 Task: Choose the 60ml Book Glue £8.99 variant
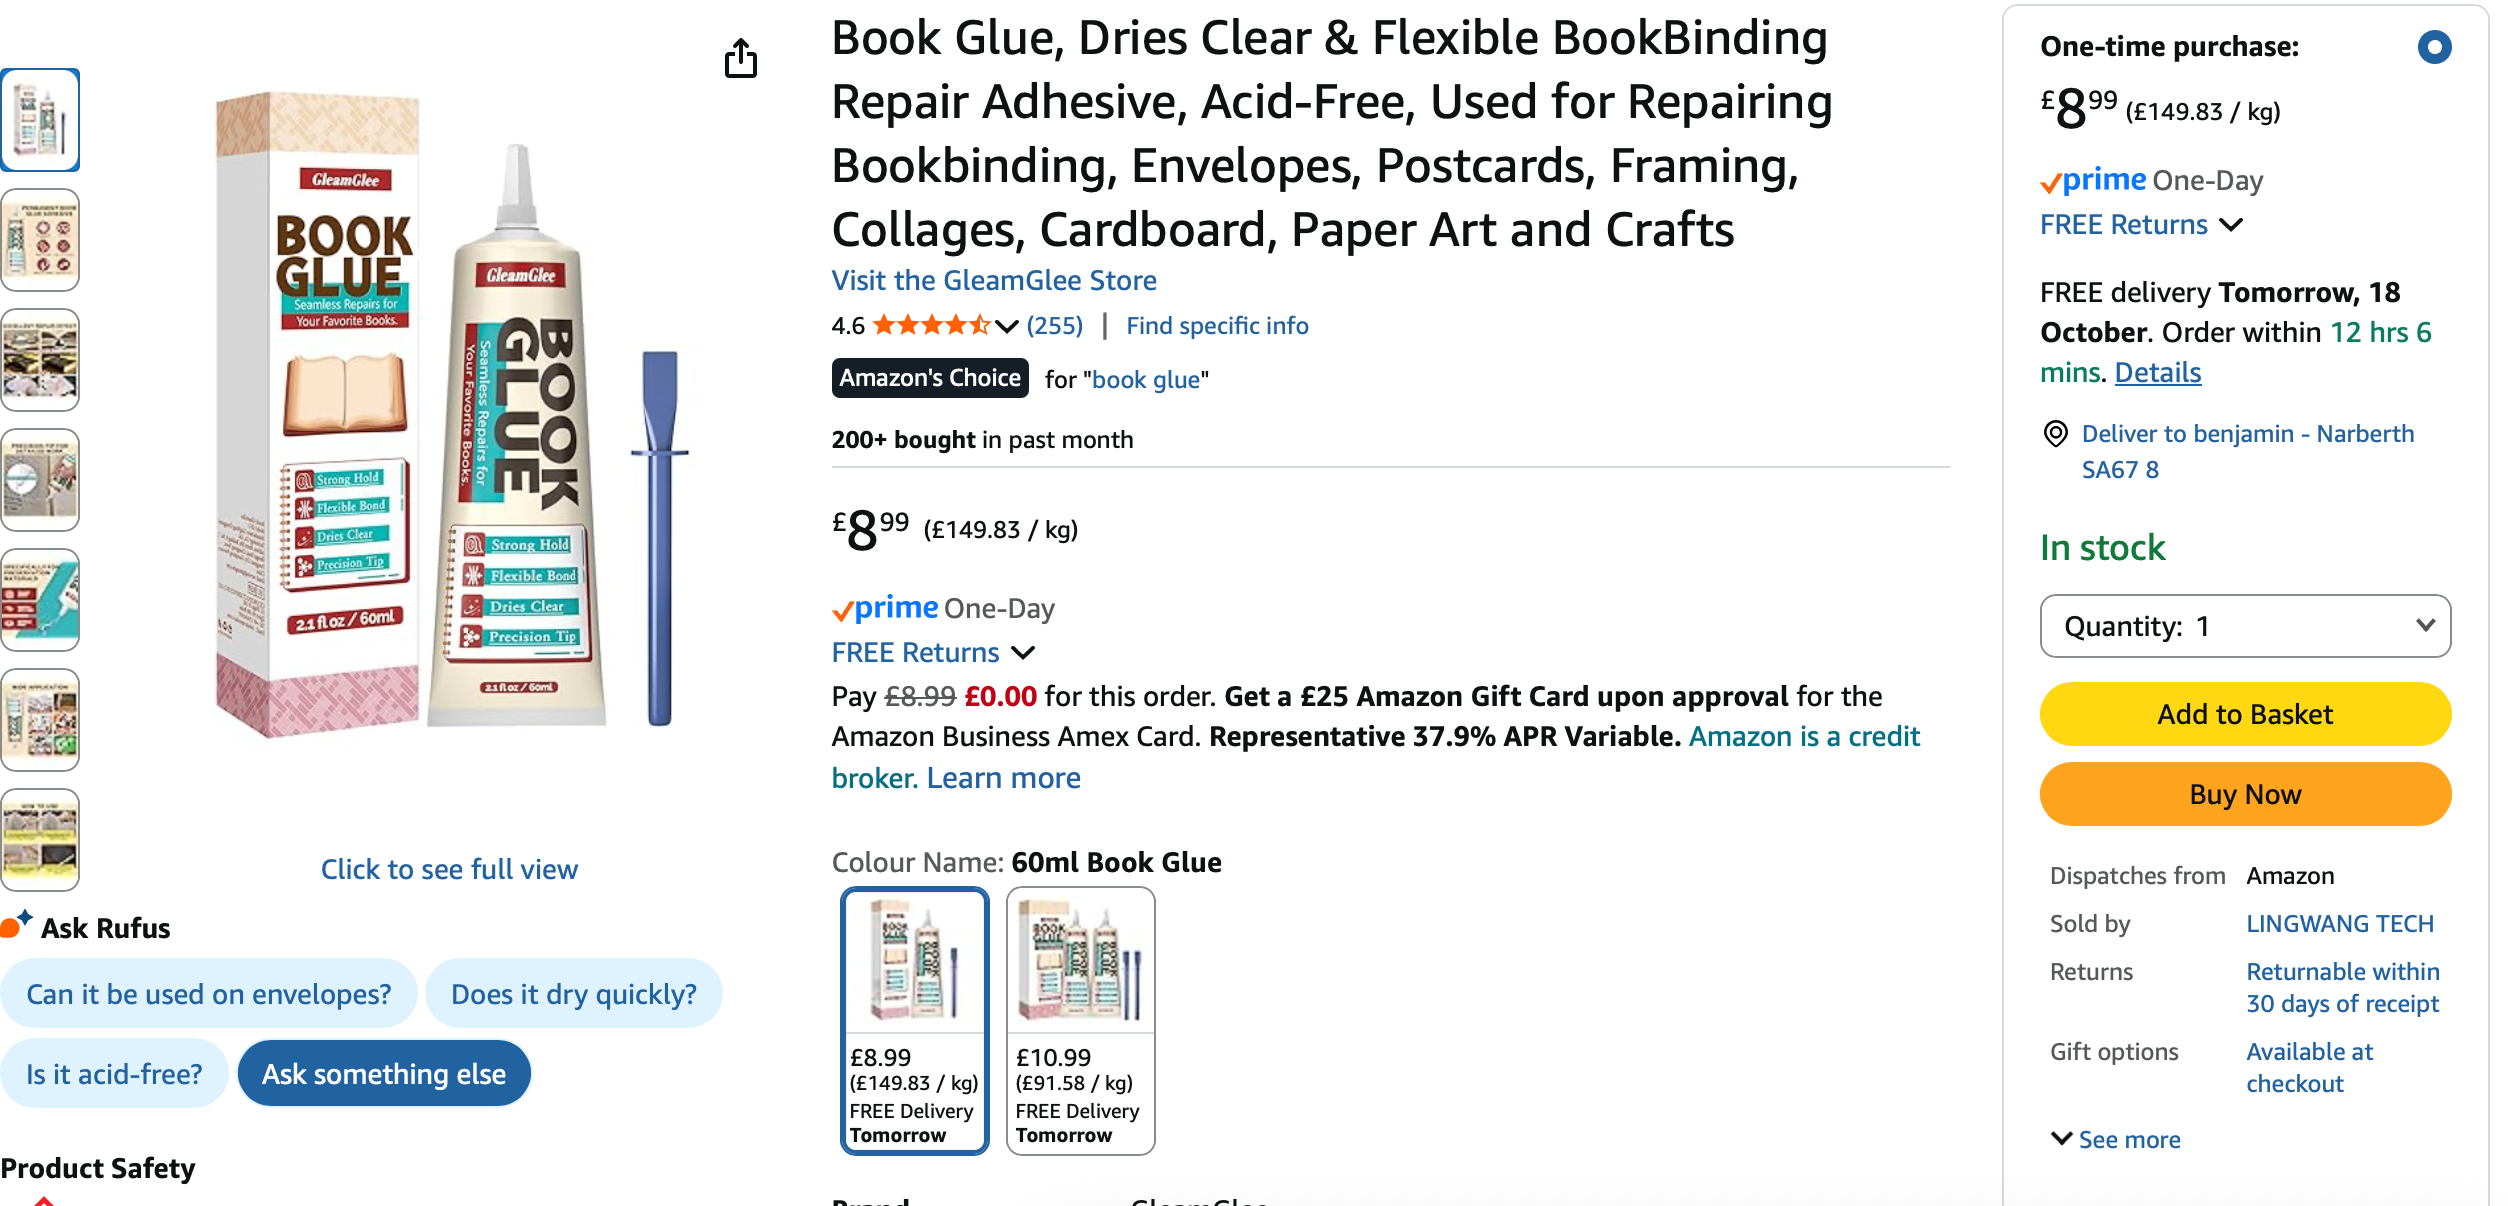coord(915,1020)
